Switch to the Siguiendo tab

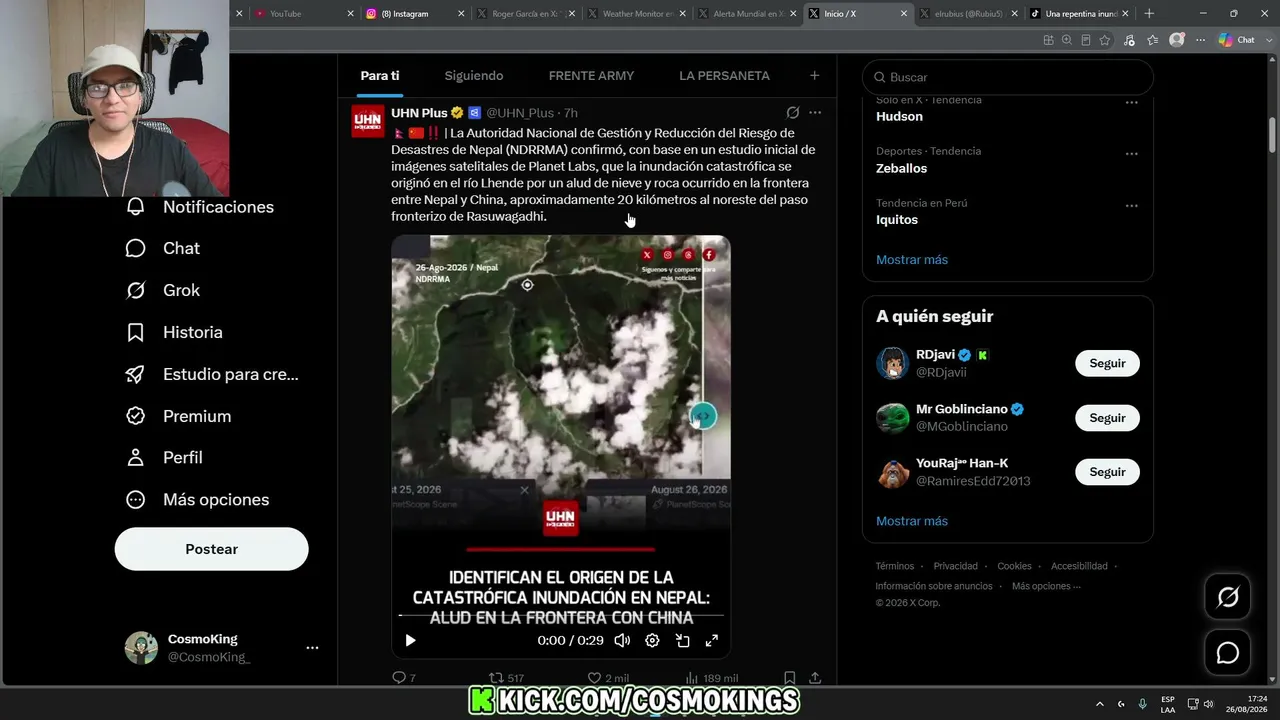474,76
